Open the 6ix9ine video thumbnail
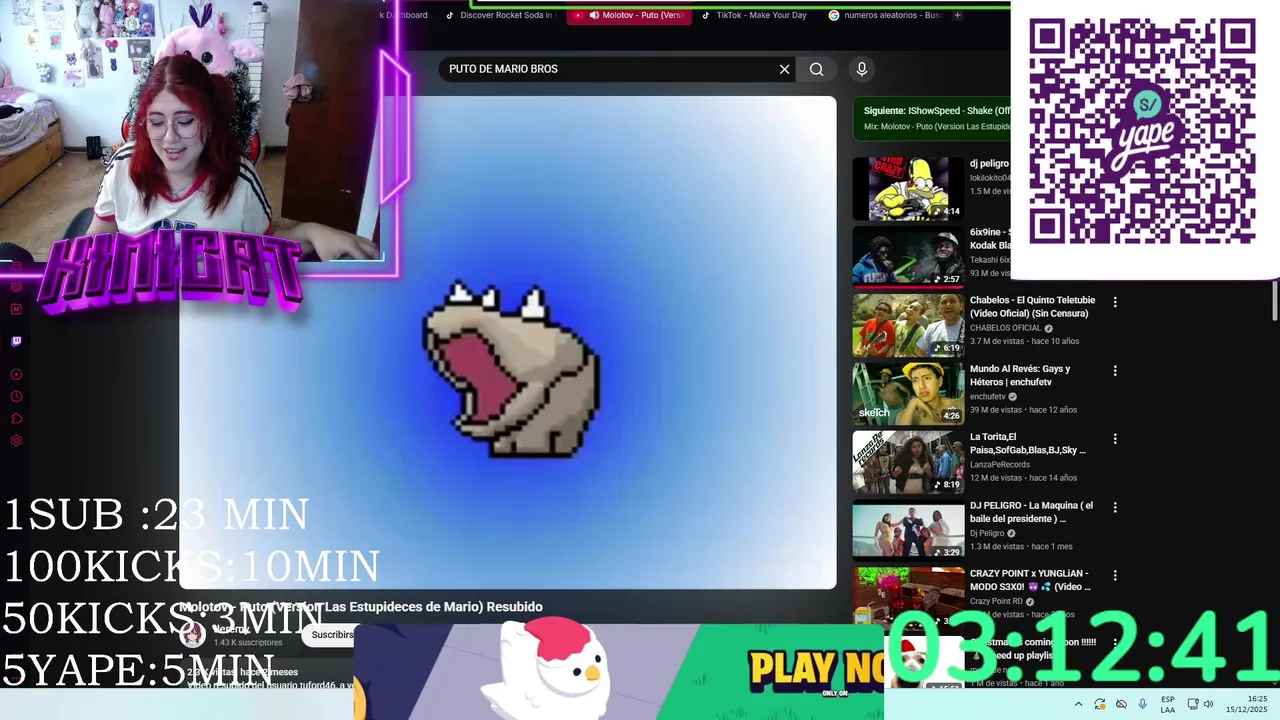Screen dimensions: 1280x720 click(908, 257)
